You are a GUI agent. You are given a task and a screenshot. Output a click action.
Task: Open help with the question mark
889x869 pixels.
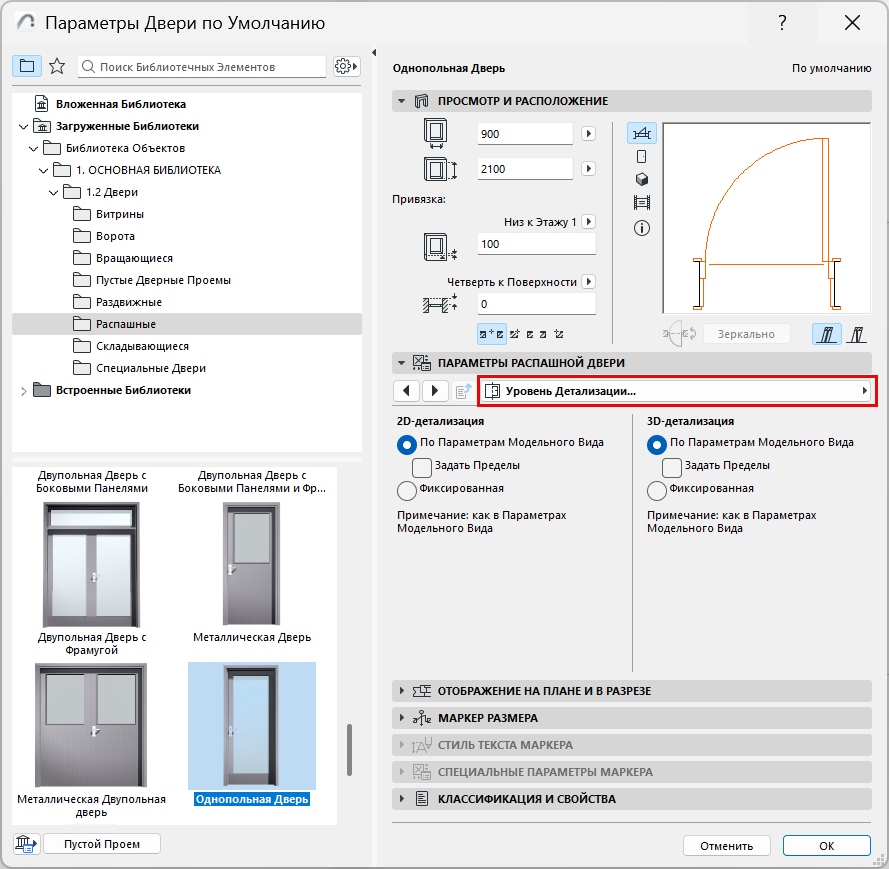point(782,23)
